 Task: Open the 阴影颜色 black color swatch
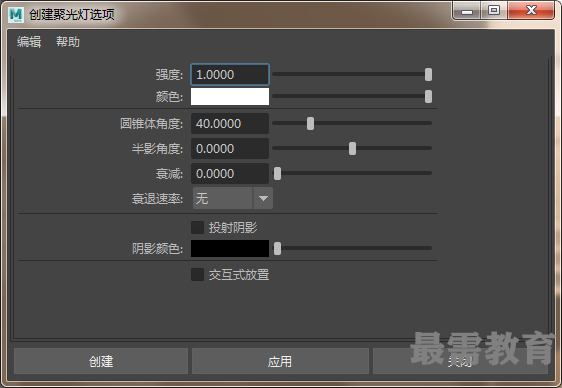pos(230,248)
